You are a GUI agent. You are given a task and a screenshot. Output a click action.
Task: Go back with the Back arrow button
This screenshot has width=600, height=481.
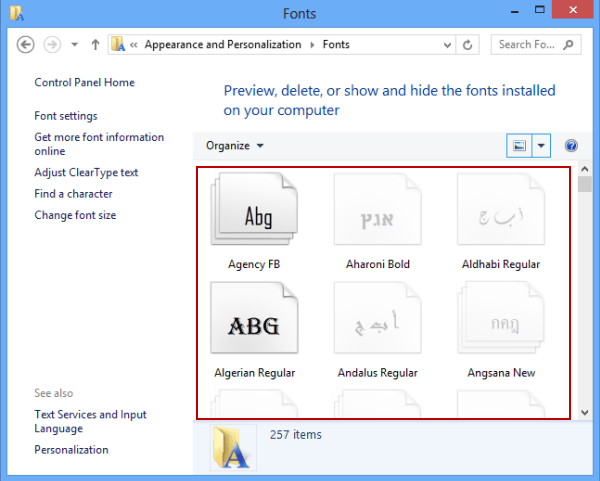click(x=26, y=45)
